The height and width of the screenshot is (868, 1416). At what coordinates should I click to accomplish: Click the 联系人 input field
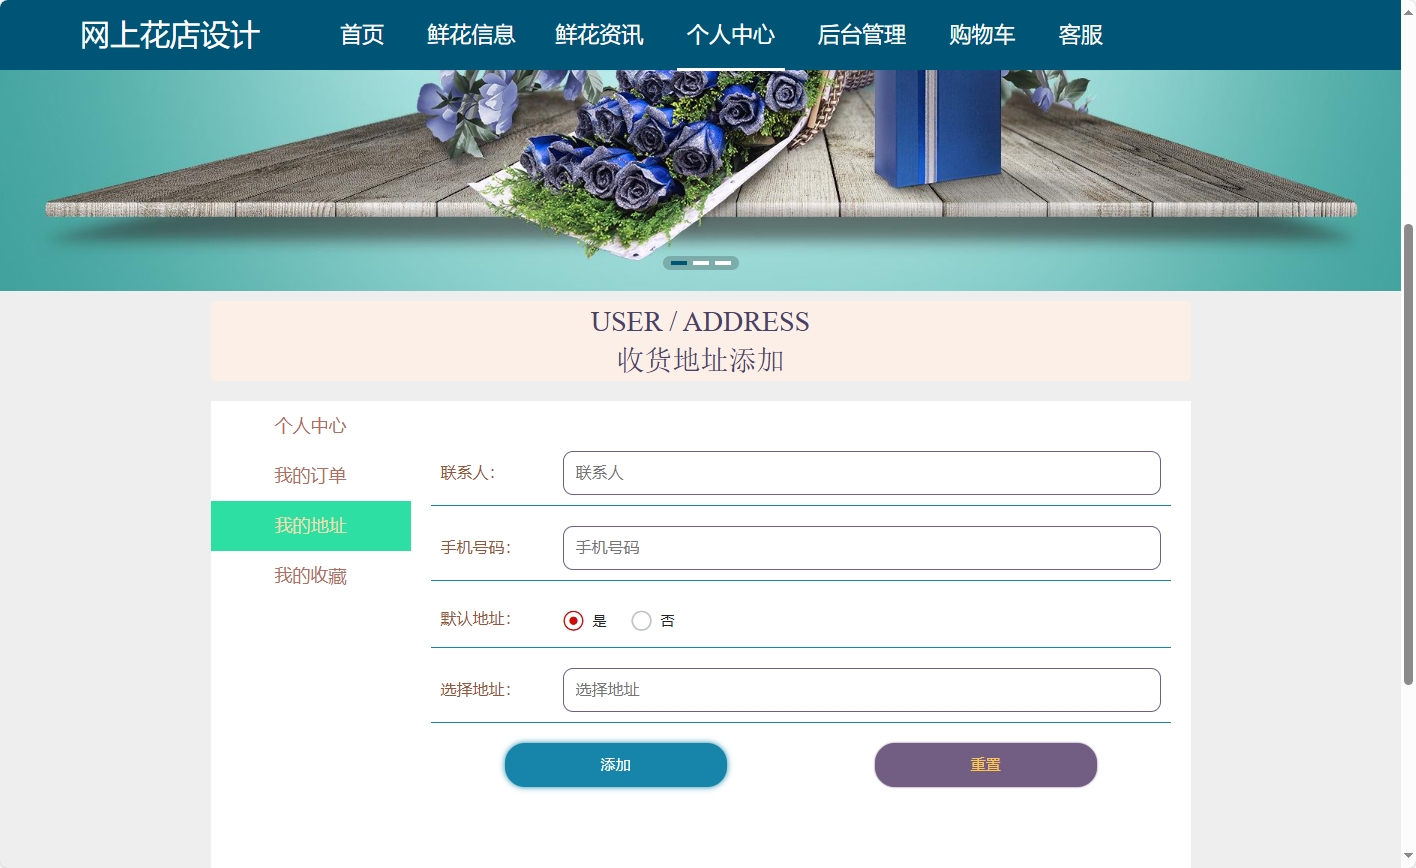[860, 472]
